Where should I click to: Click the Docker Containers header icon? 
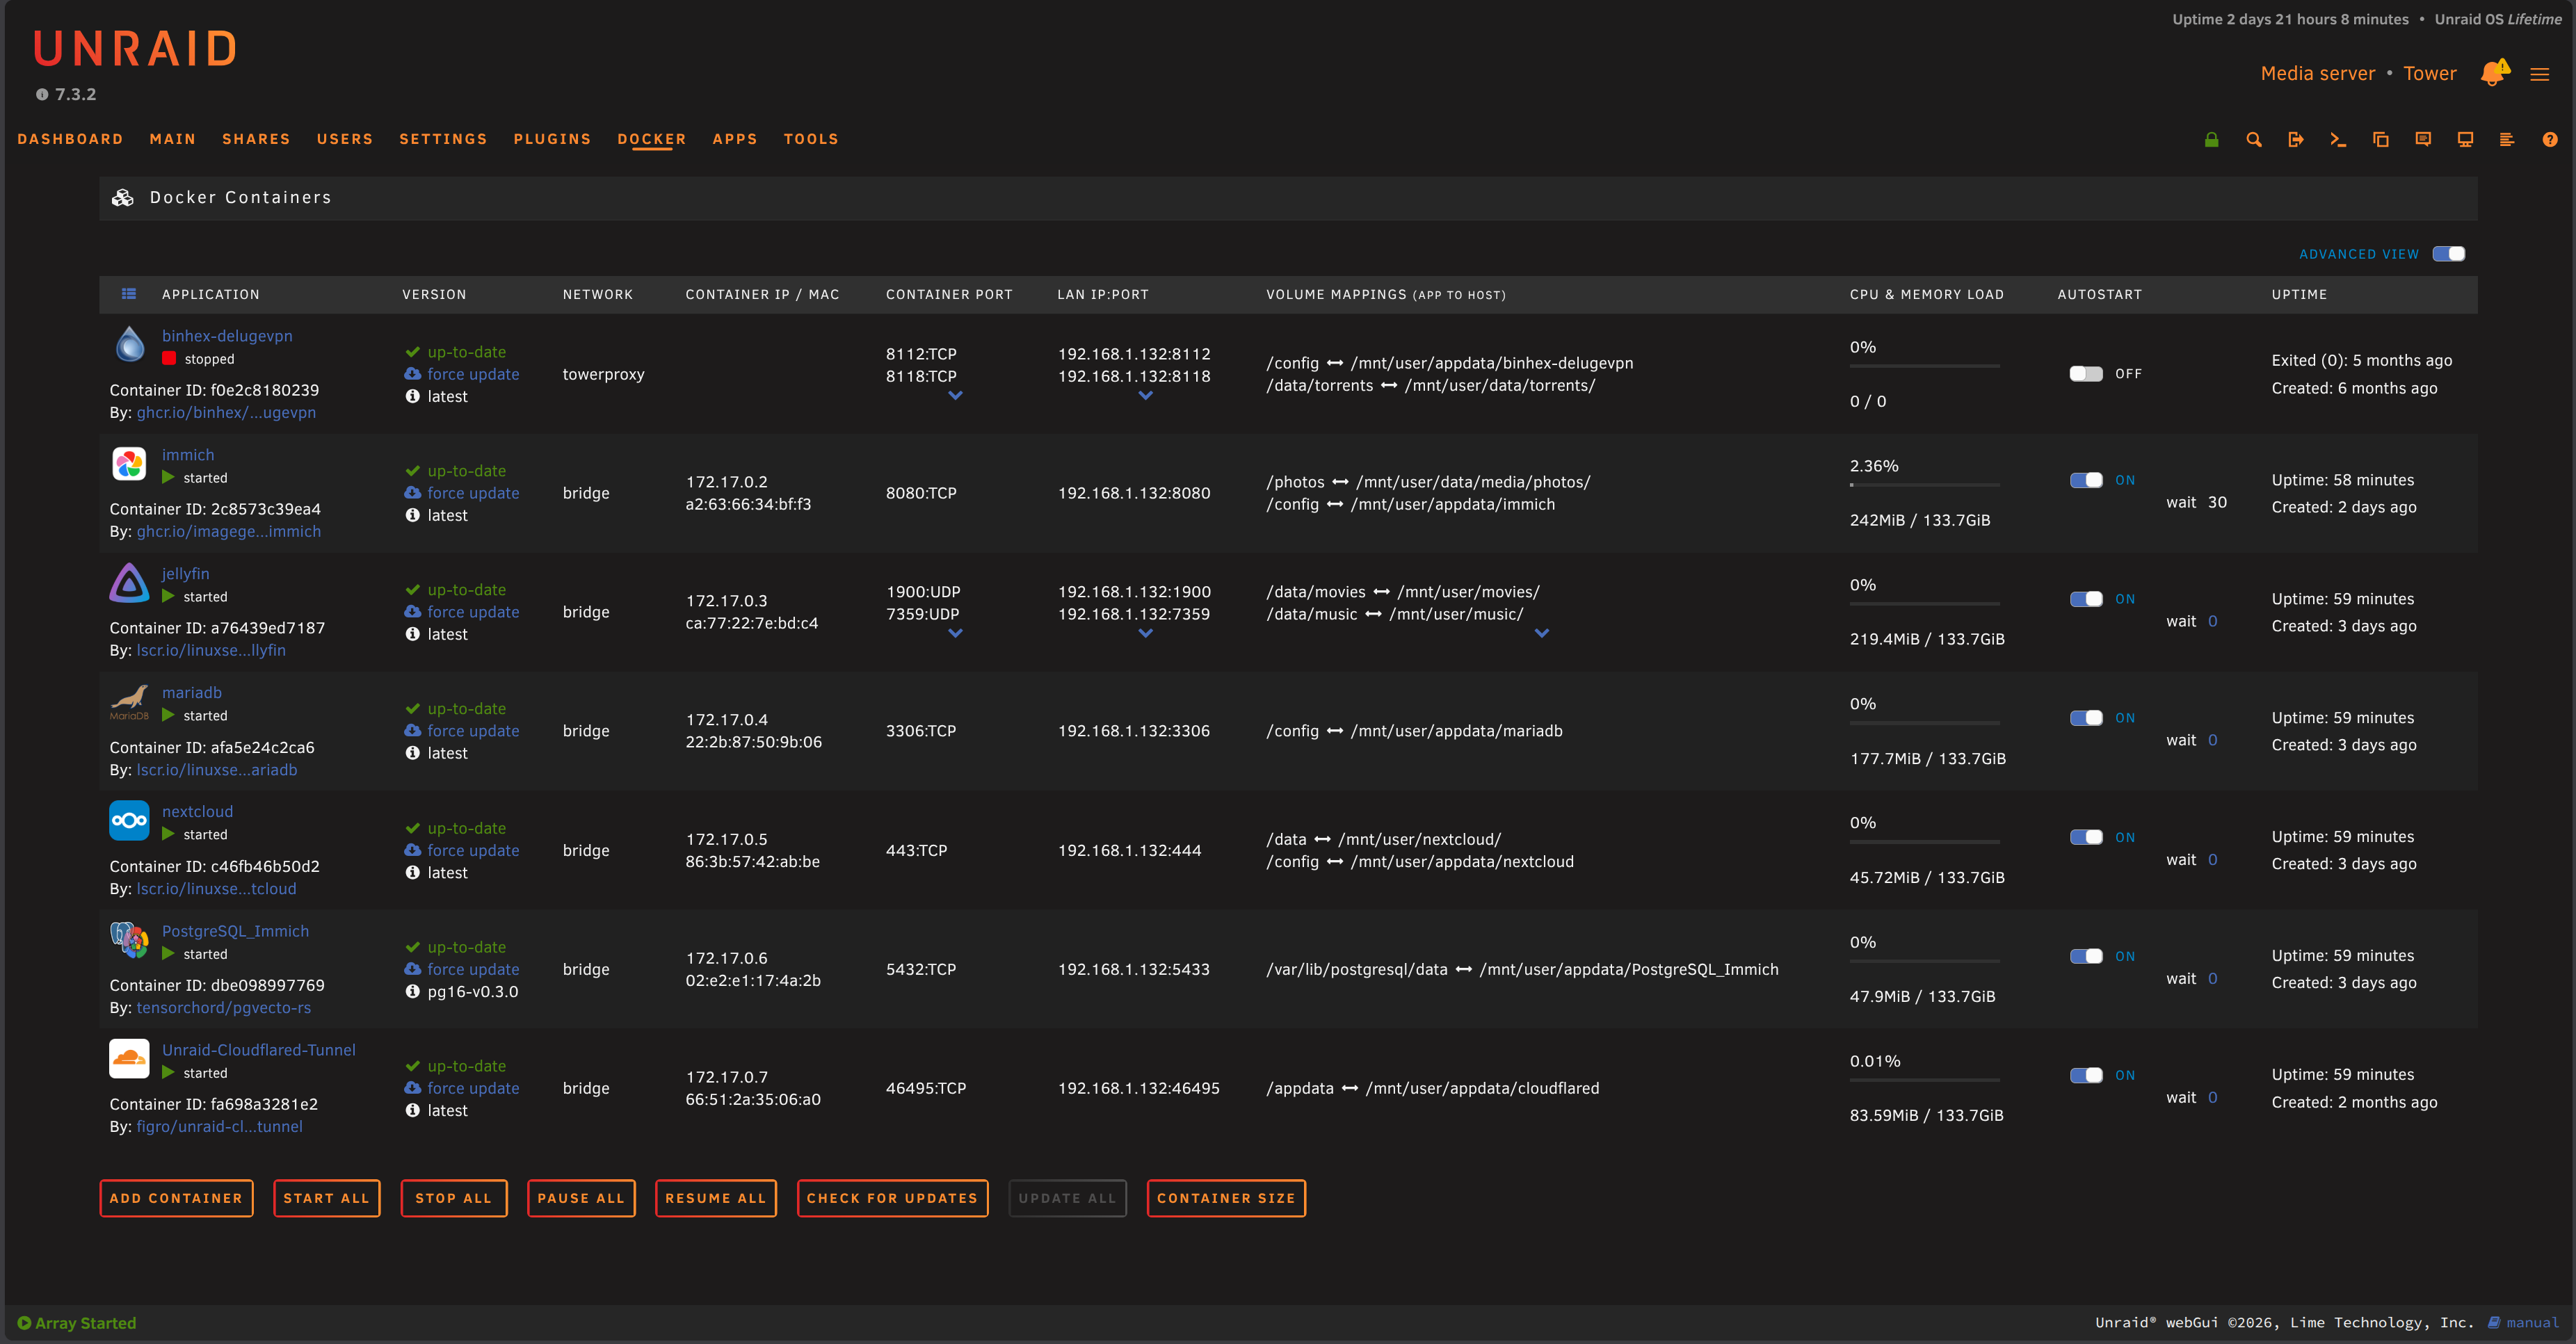pyautogui.click(x=123, y=198)
